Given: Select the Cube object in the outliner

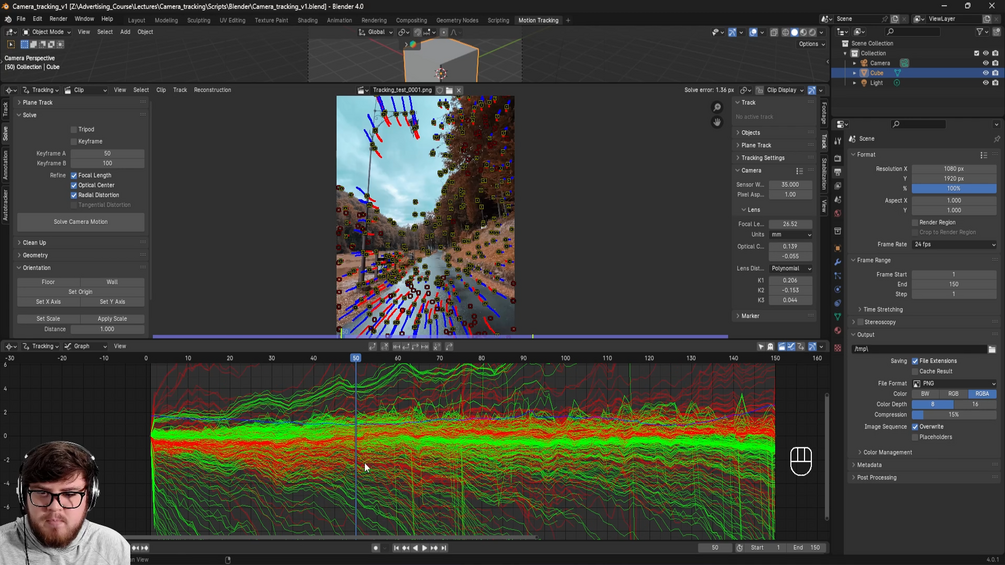Looking at the screenshot, I should [x=876, y=73].
